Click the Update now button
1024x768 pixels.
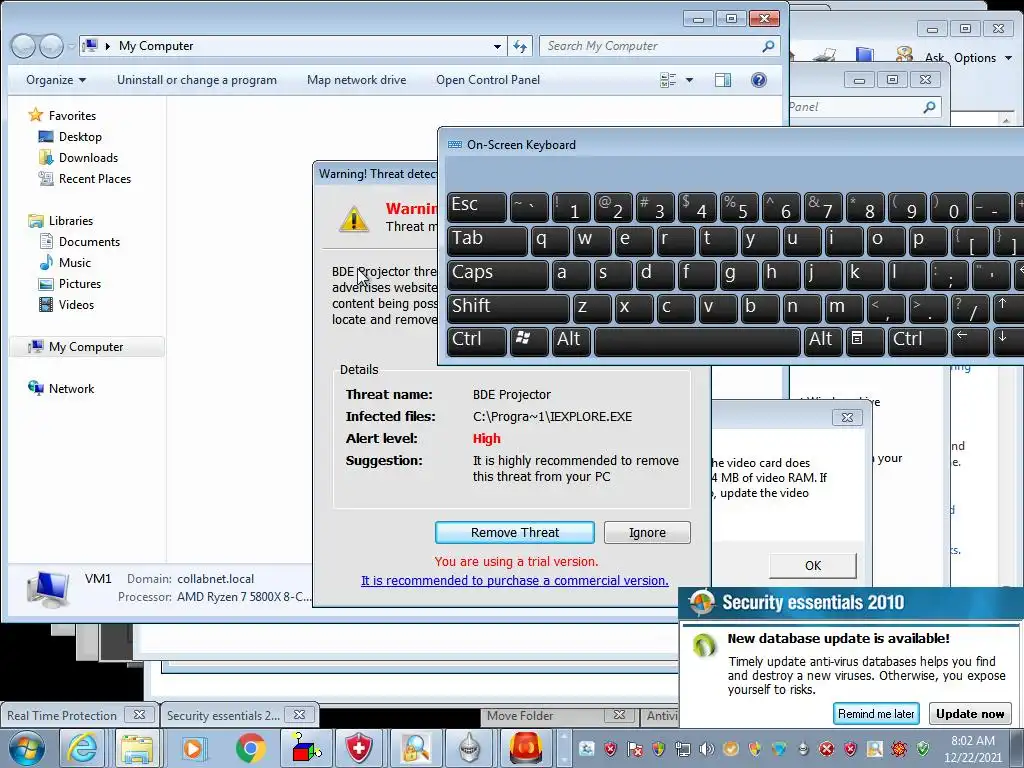click(970, 714)
